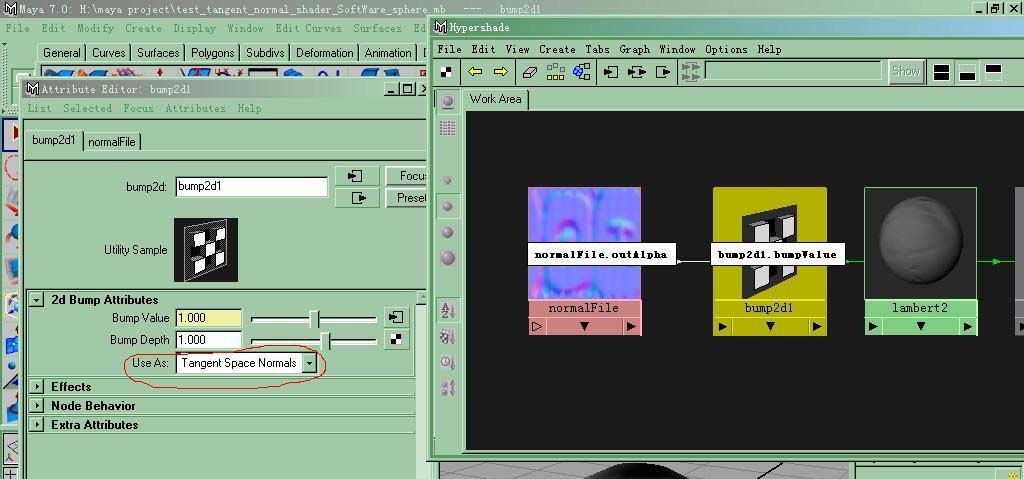Viewport: 1024px width, 479px height.
Task: Click bump2d1 node right output arrow
Action: click(817, 326)
